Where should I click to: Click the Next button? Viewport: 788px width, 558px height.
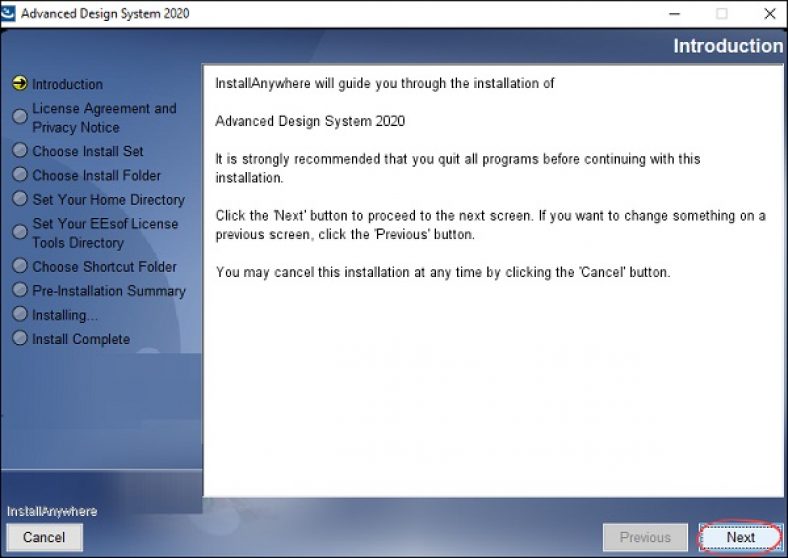point(740,537)
